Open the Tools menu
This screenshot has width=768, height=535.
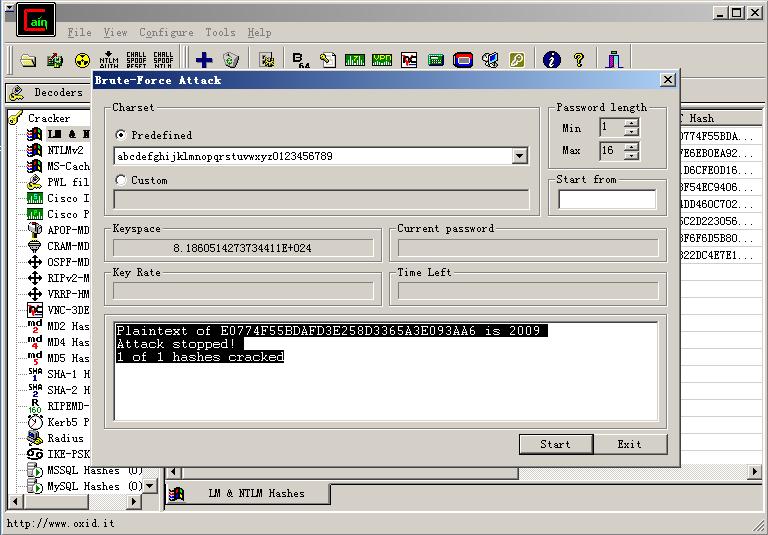[x=220, y=32]
